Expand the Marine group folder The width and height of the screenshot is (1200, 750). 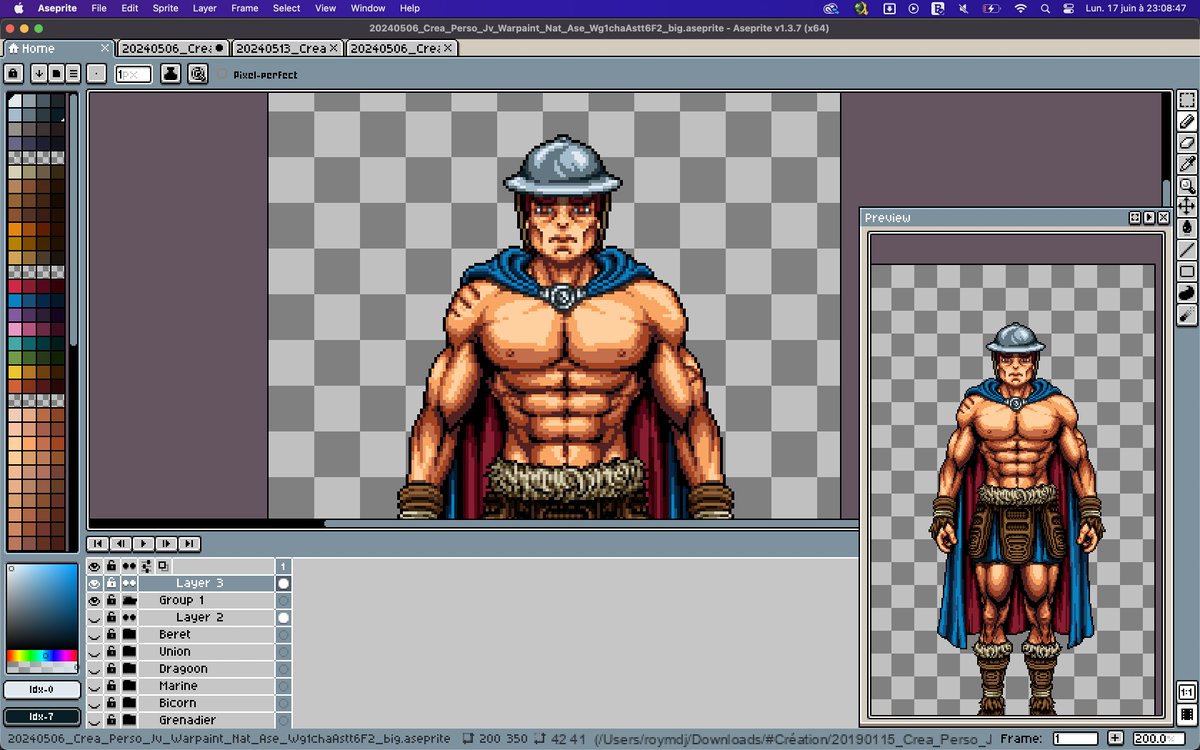(129, 686)
